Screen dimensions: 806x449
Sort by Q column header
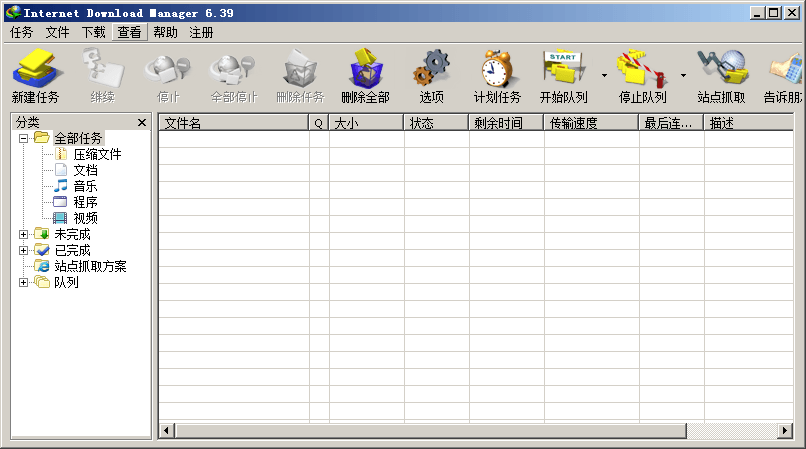(x=319, y=123)
